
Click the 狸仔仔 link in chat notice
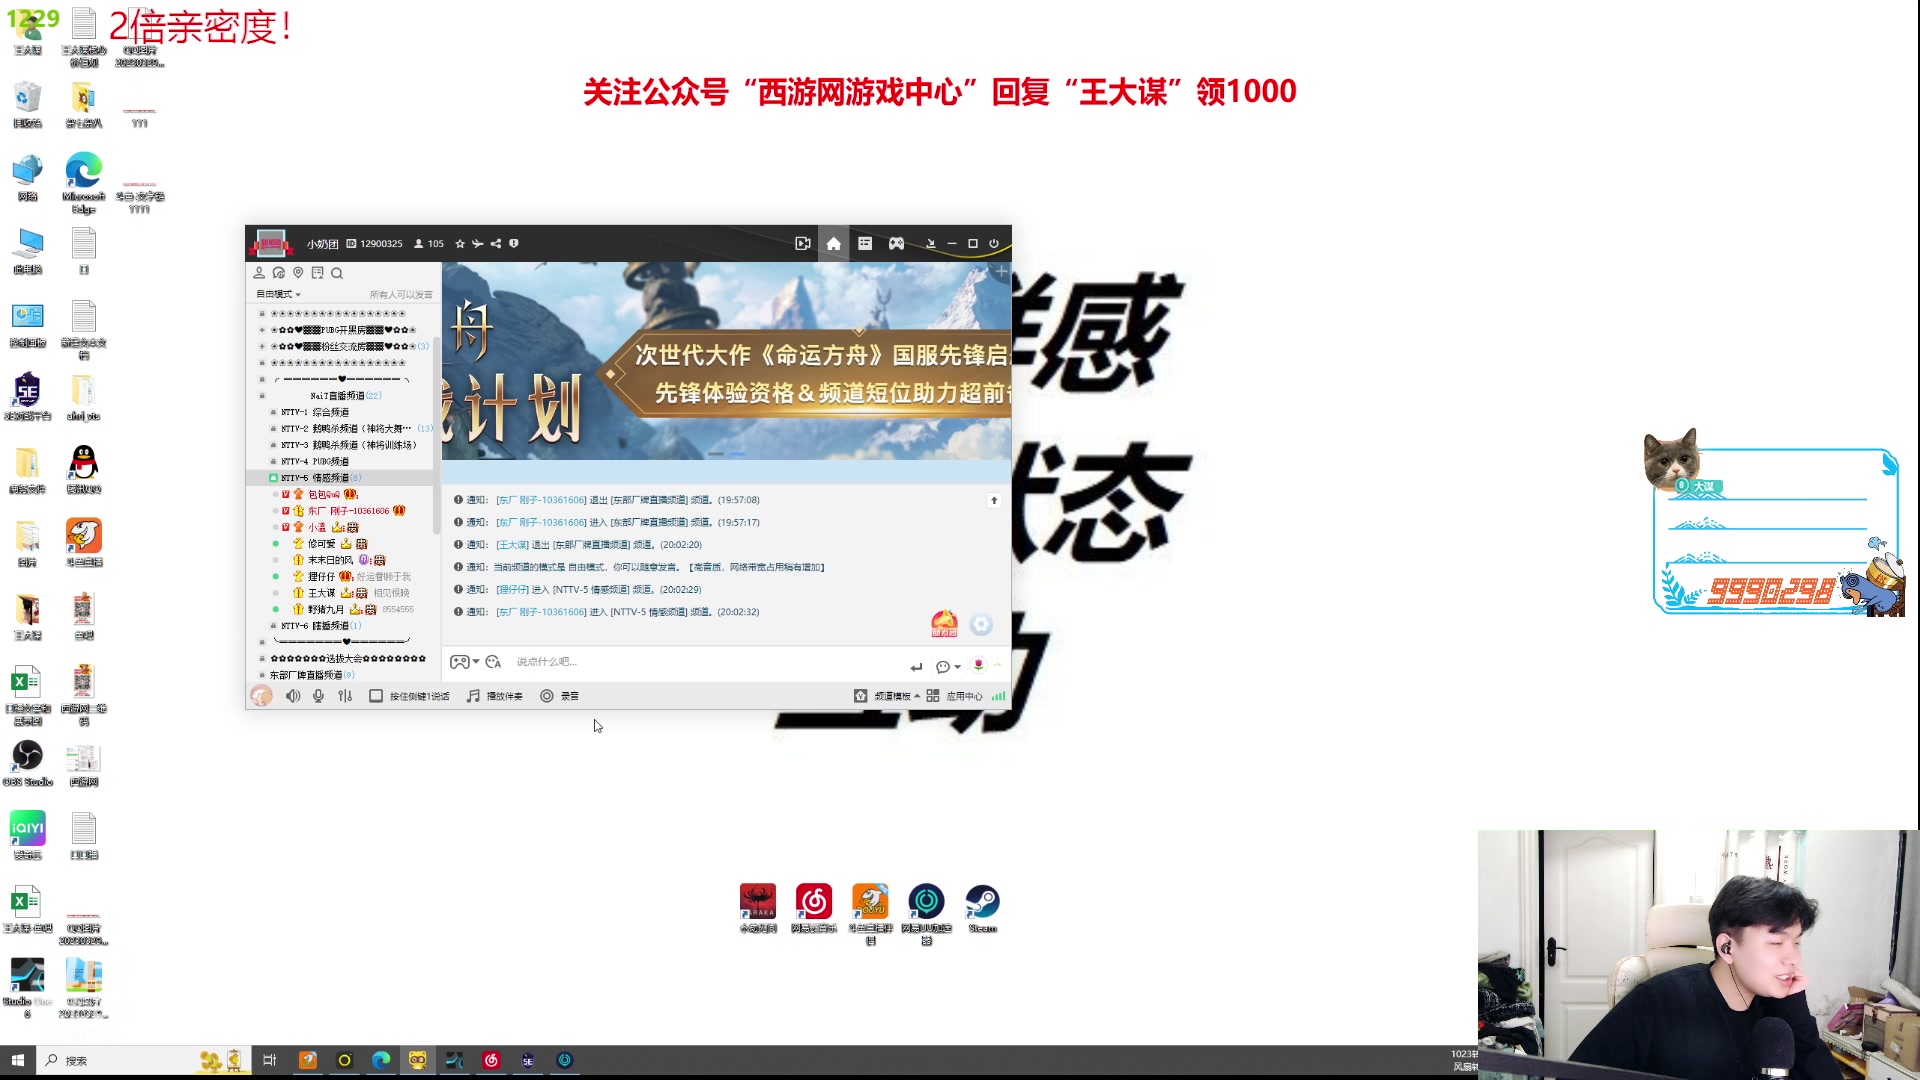click(x=512, y=590)
